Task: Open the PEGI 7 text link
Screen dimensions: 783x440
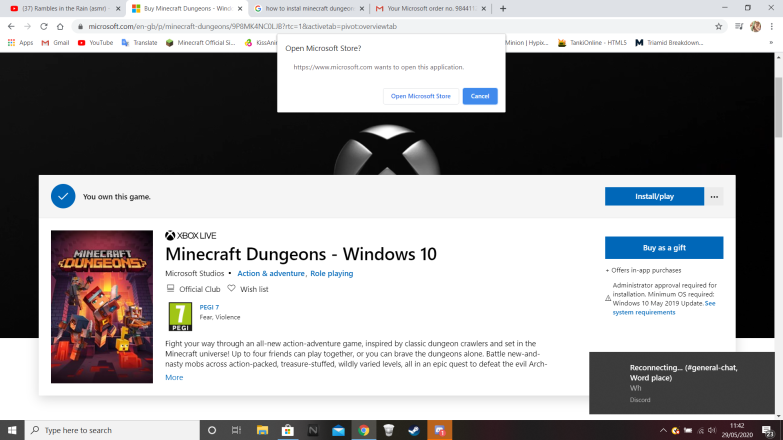Action: [209, 307]
